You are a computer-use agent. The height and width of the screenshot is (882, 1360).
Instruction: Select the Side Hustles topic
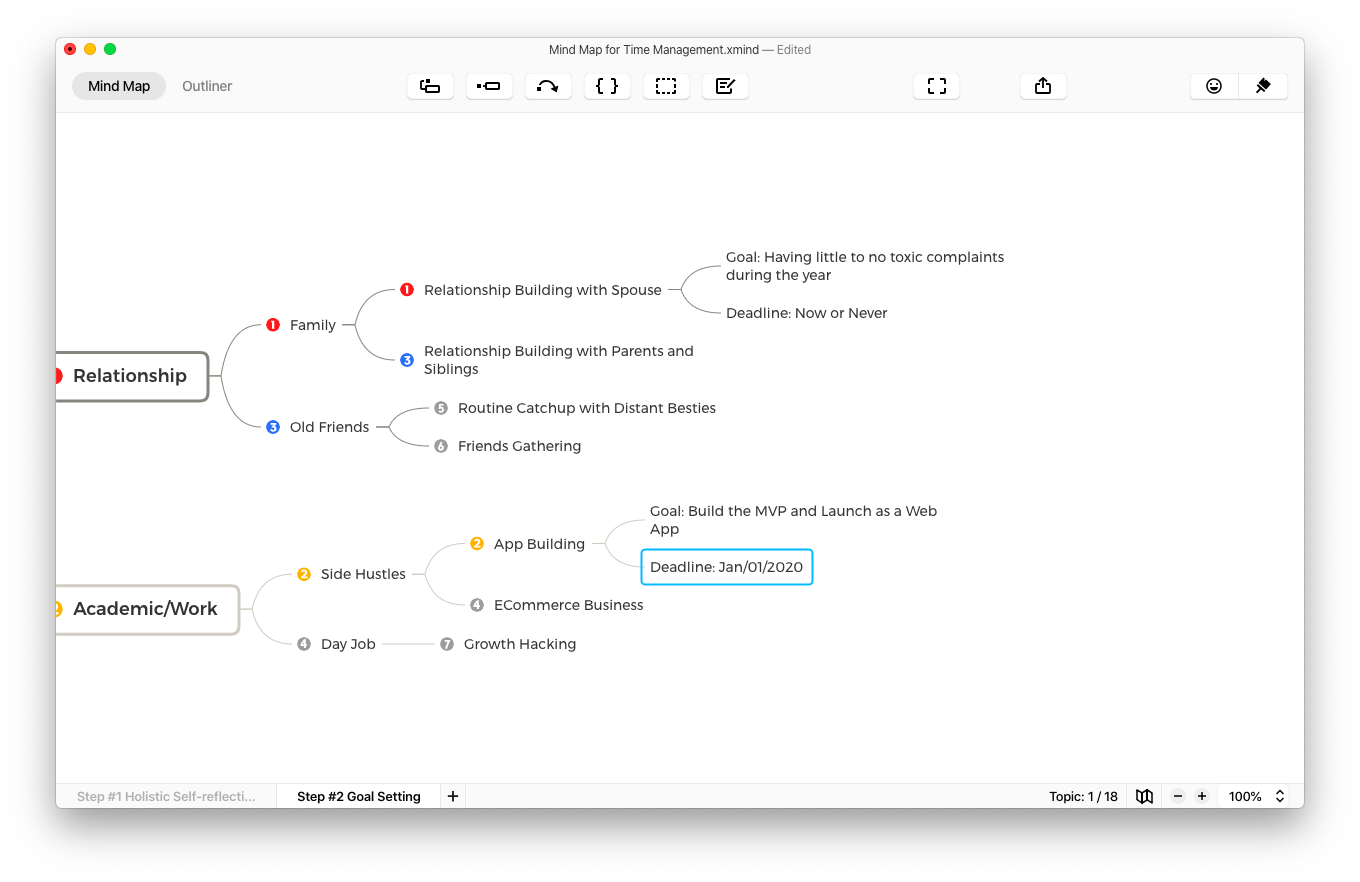[x=363, y=574]
